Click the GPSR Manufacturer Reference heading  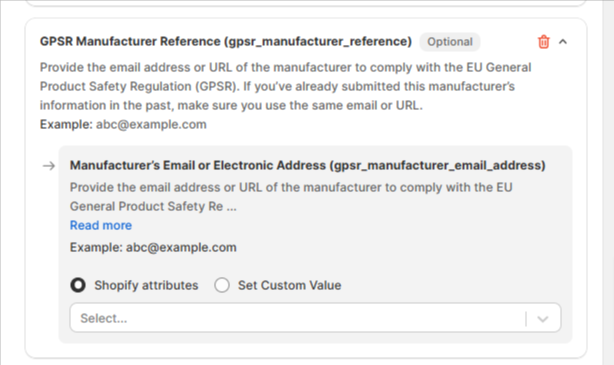226,41
